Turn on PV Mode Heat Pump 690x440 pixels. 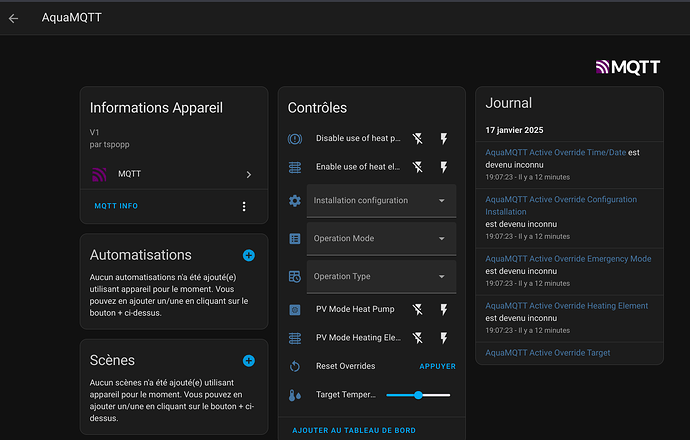click(444, 310)
